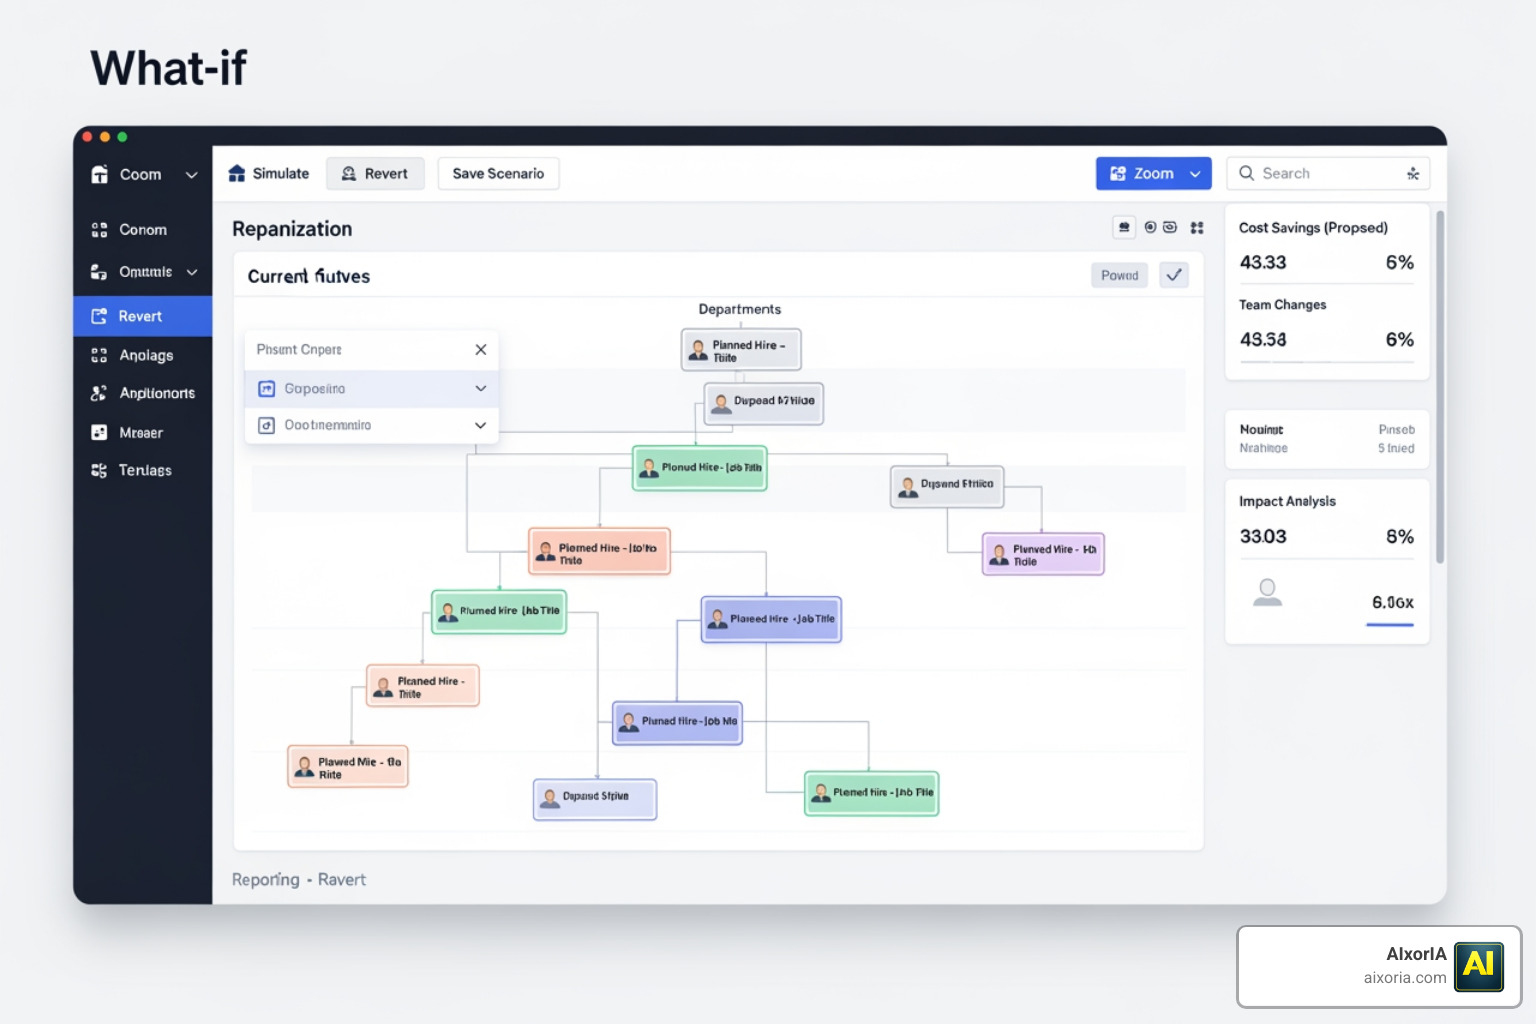Click the Powod button
The height and width of the screenshot is (1024, 1536).
click(1119, 276)
